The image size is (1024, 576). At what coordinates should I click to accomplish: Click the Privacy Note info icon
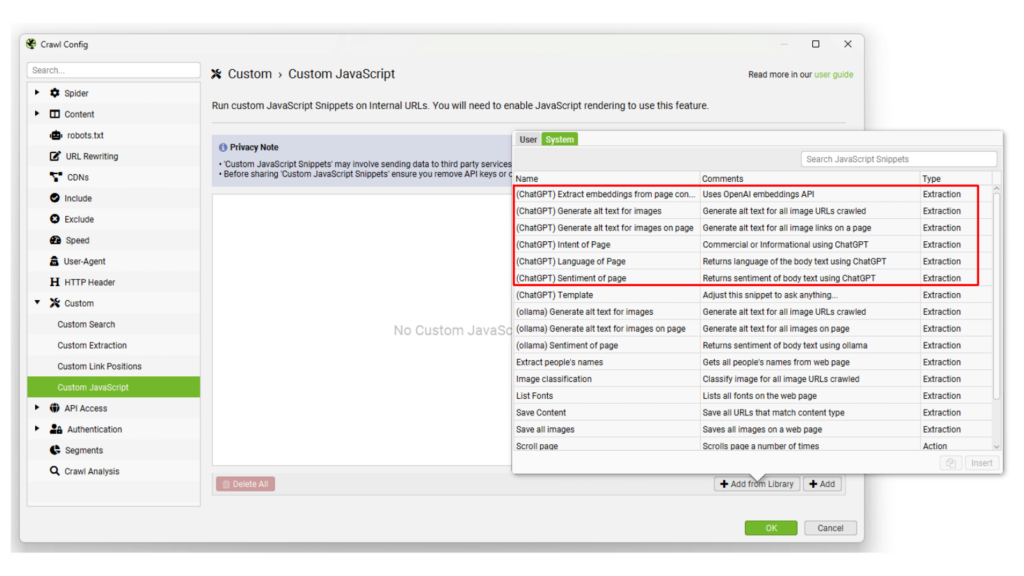pos(223,148)
